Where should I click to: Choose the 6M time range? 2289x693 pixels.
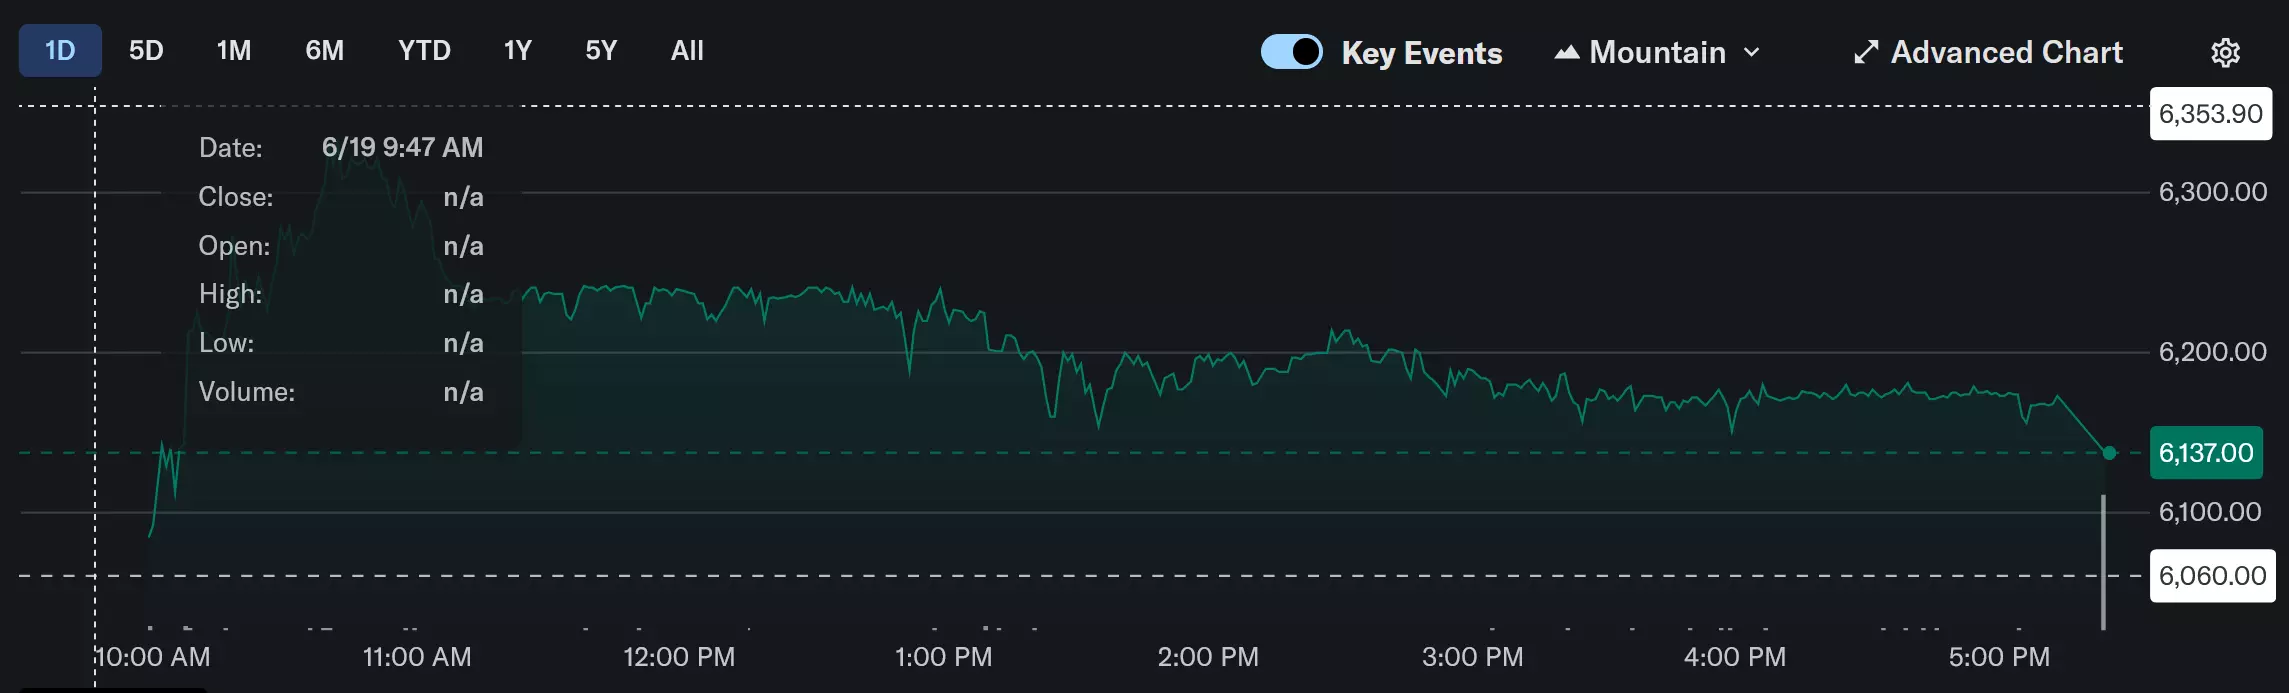click(x=325, y=51)
